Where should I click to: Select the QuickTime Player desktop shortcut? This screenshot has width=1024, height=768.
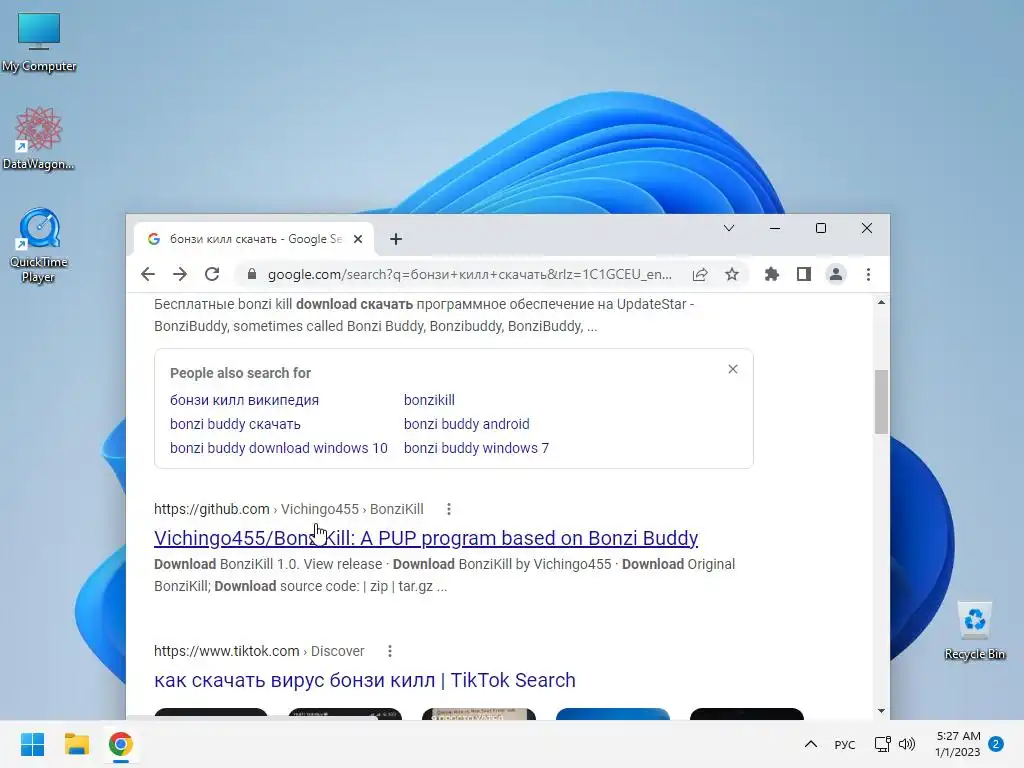(39, 245)
